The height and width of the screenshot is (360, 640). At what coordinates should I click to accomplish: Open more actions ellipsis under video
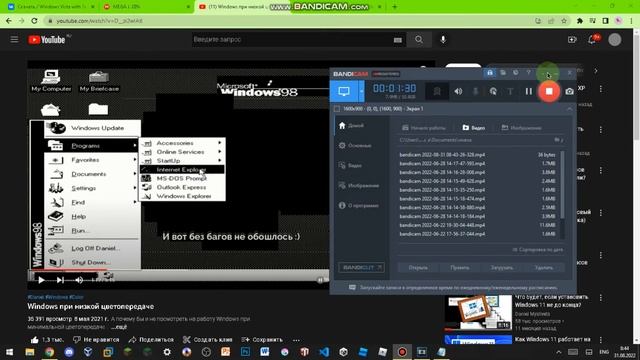point(296,340)
